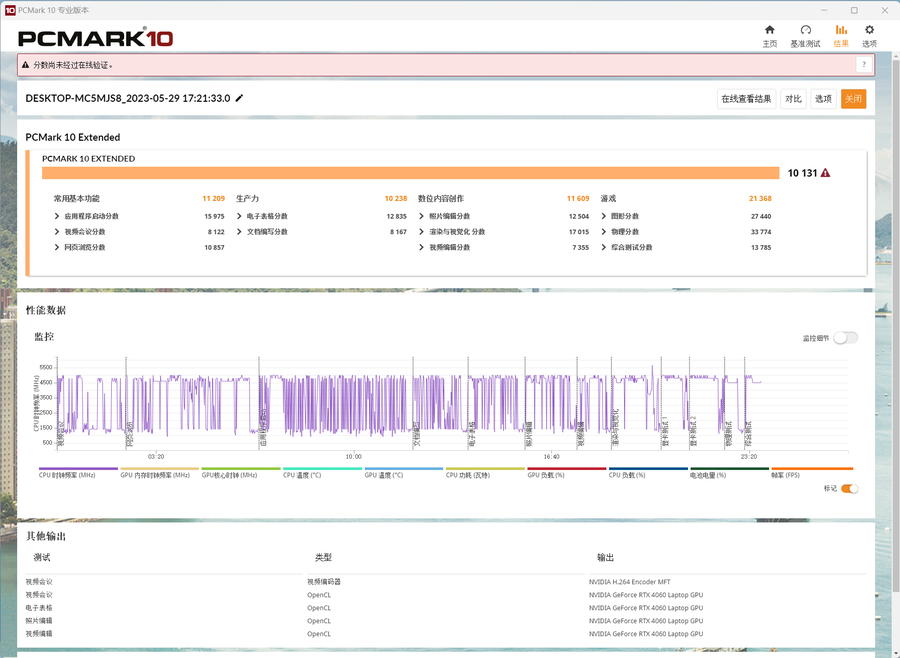The height and width of the screenshot is (658, 900).
Task: Expand the 物理分数 row
Action: click(x=604, y=231)
